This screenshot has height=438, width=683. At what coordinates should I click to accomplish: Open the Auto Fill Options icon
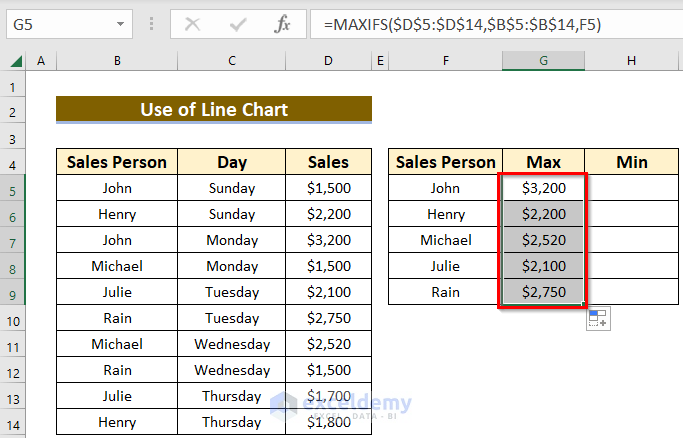point(599,319)
